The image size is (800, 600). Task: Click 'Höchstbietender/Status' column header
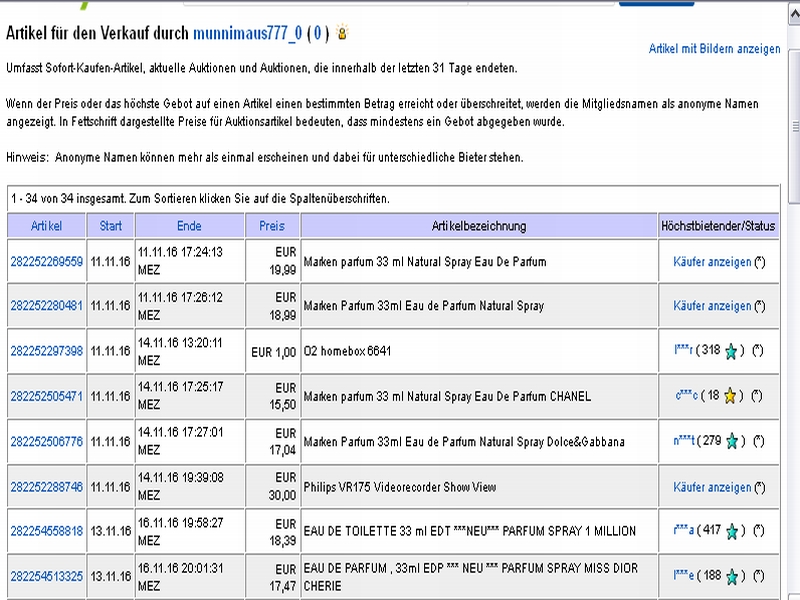click(x=718, y=226)
